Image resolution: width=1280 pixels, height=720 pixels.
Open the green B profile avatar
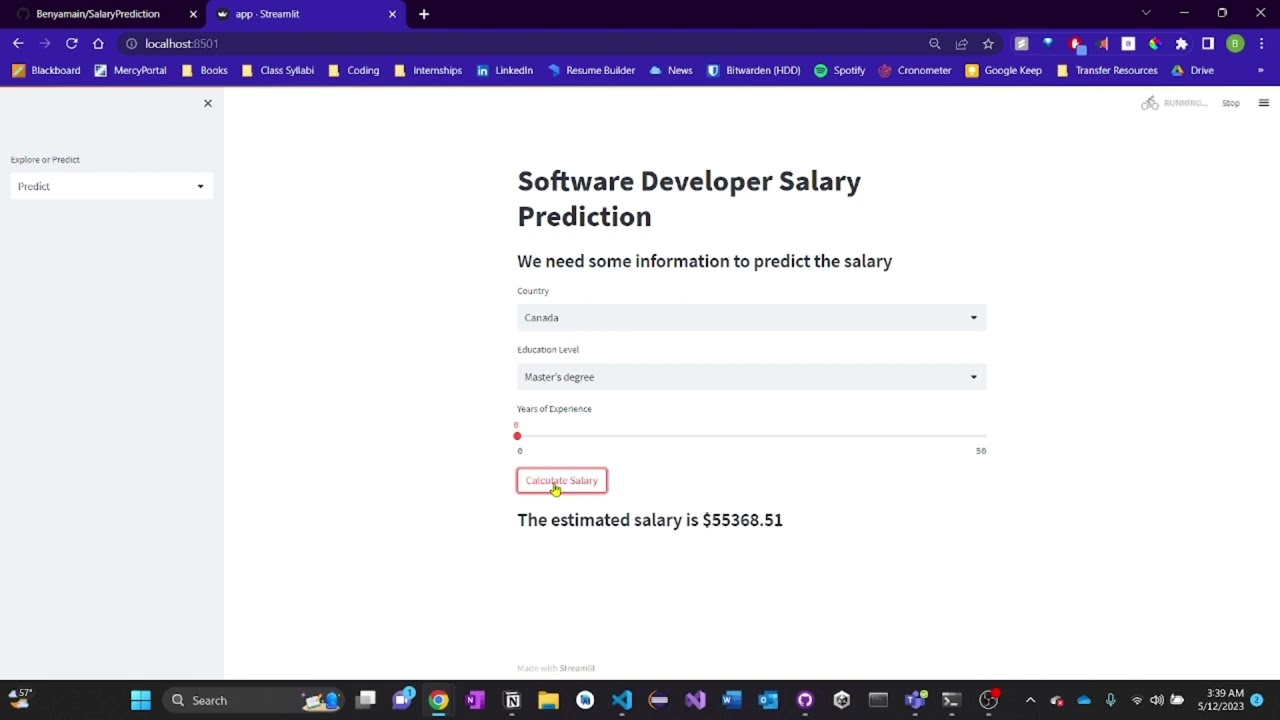(1236, 44)
